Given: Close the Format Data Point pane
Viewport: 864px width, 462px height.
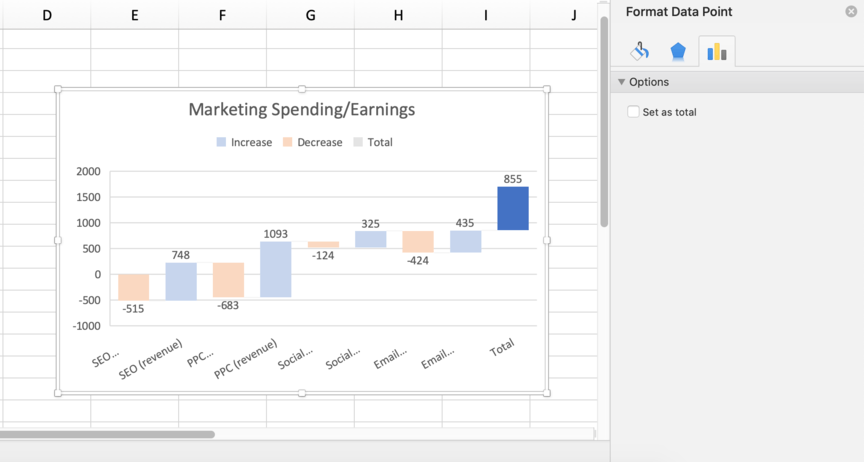Looking at the screenshot, I should 851,11.
